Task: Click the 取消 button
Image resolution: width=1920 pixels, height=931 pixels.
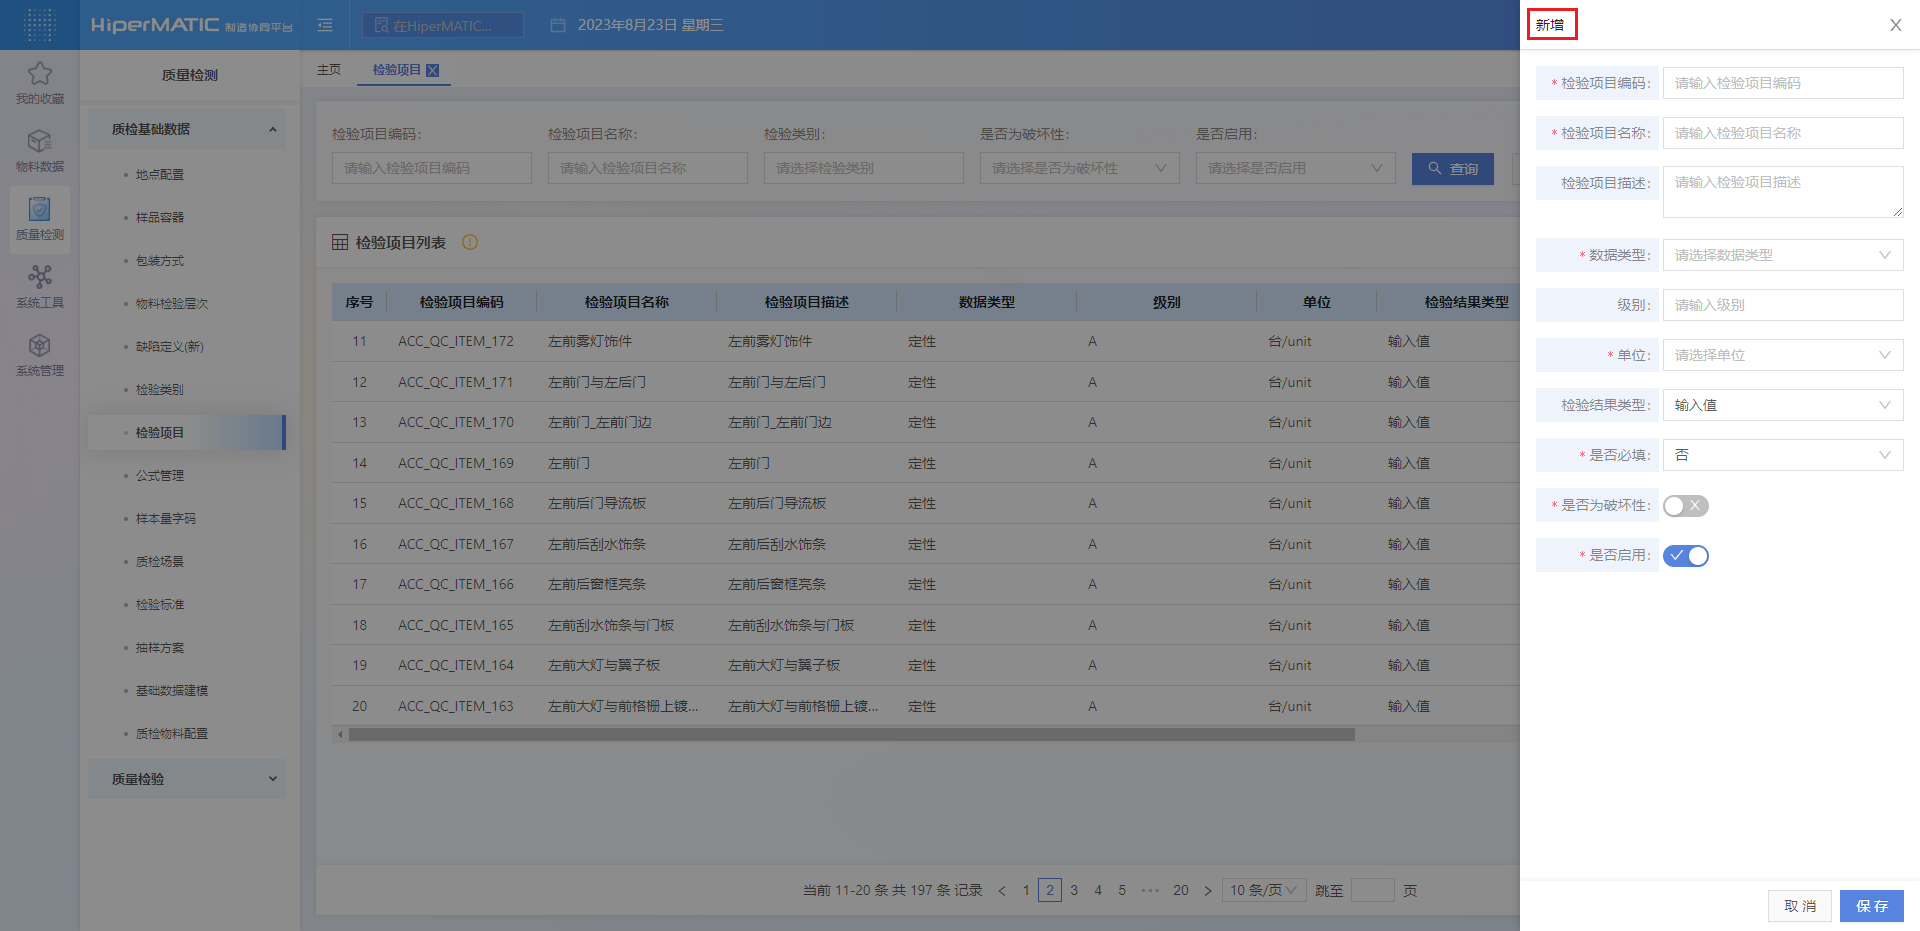Action: pos(1800,906)
